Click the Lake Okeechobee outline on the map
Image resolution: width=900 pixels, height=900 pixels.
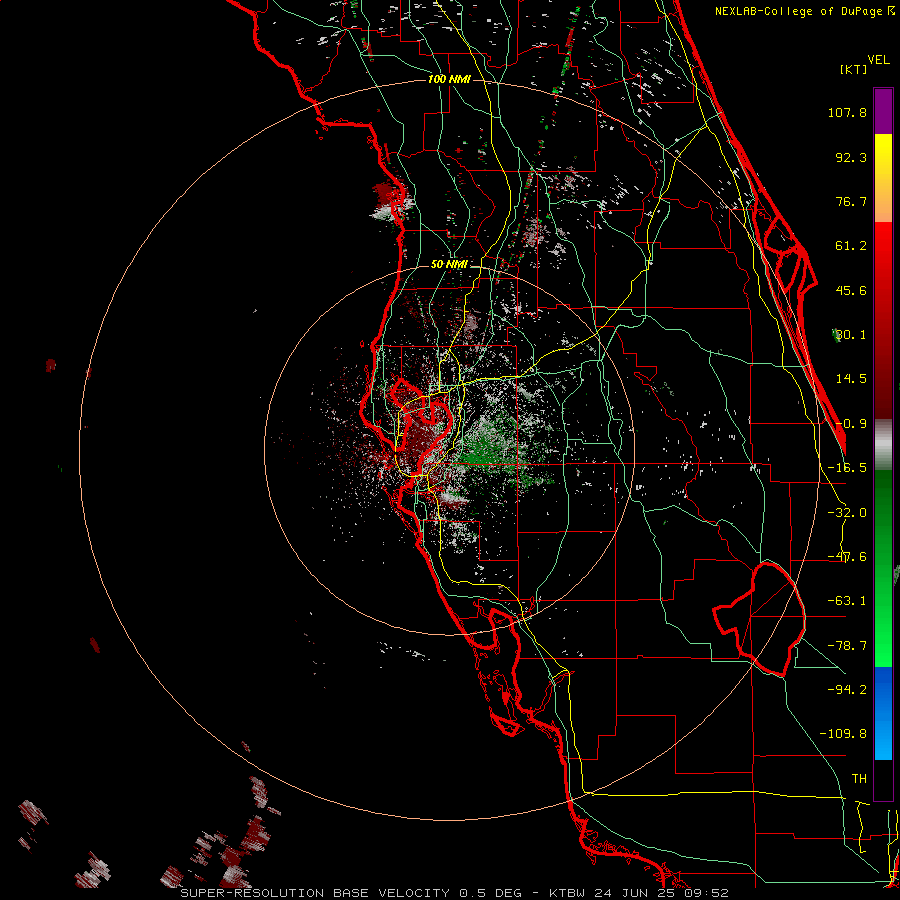click(759, 619)
